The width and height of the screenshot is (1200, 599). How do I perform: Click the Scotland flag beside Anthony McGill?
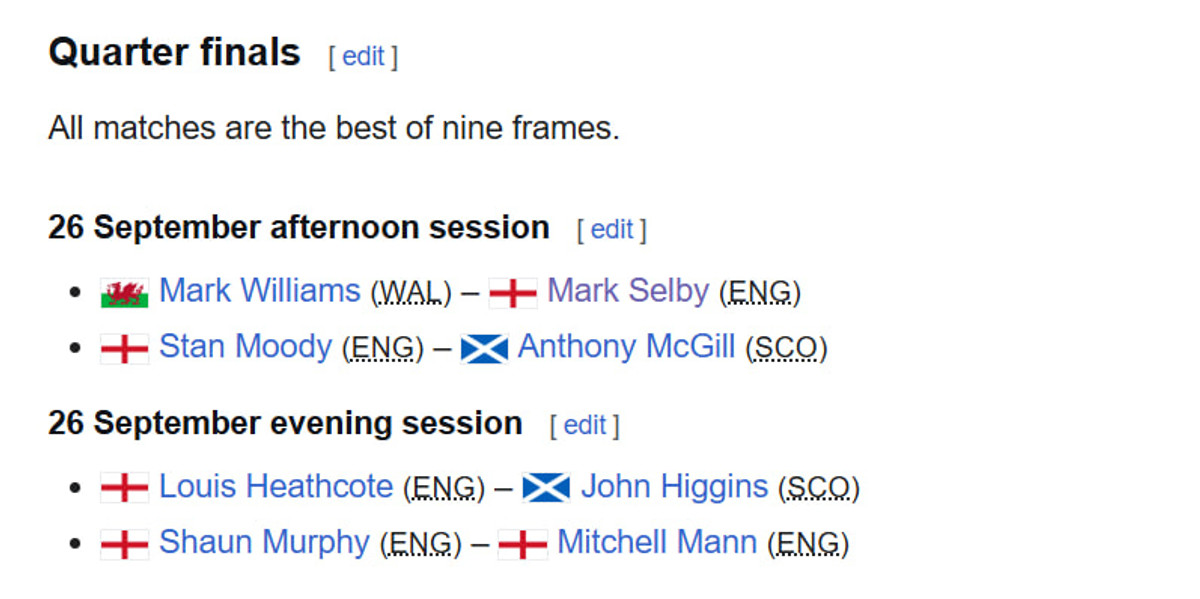point(484,349)
